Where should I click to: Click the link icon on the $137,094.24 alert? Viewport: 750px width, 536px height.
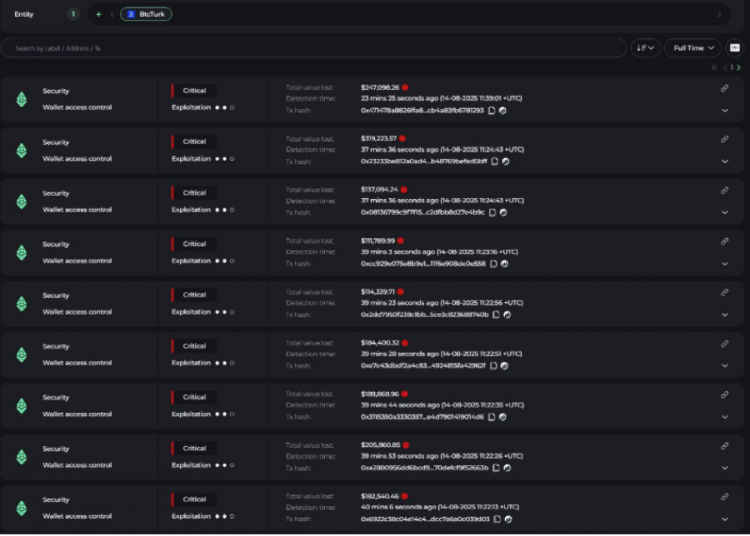coord(724,190)
